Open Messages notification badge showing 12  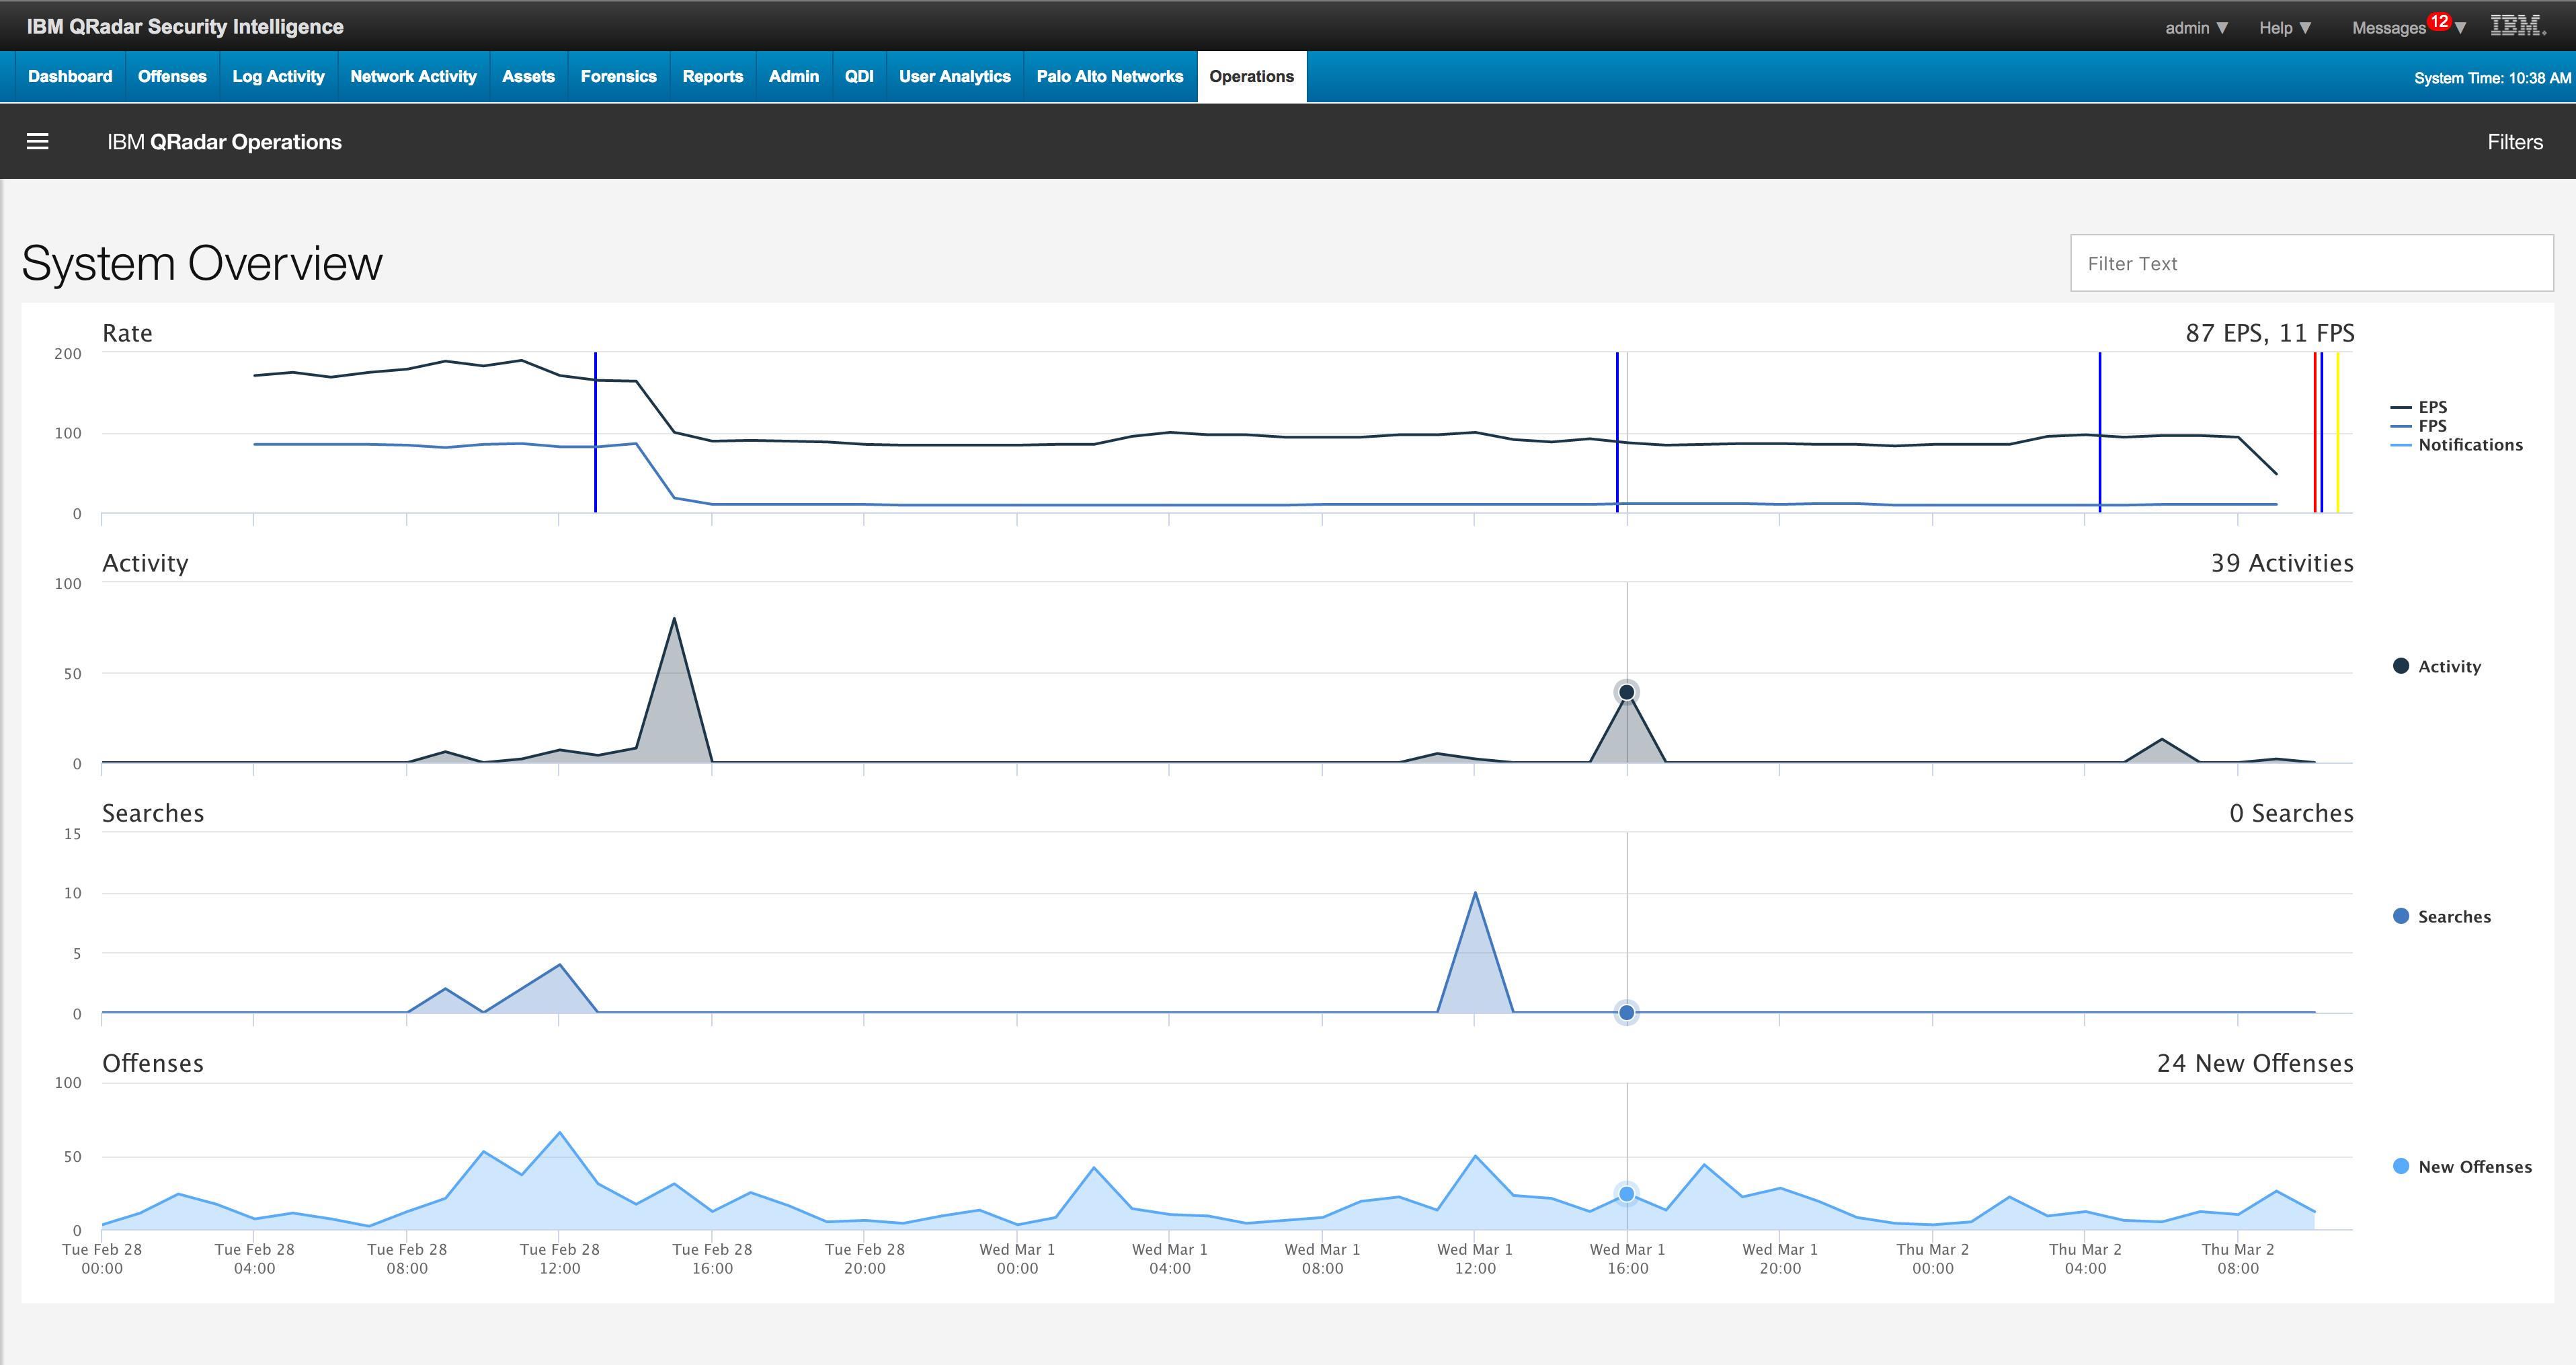click(x=2439, y=21)
